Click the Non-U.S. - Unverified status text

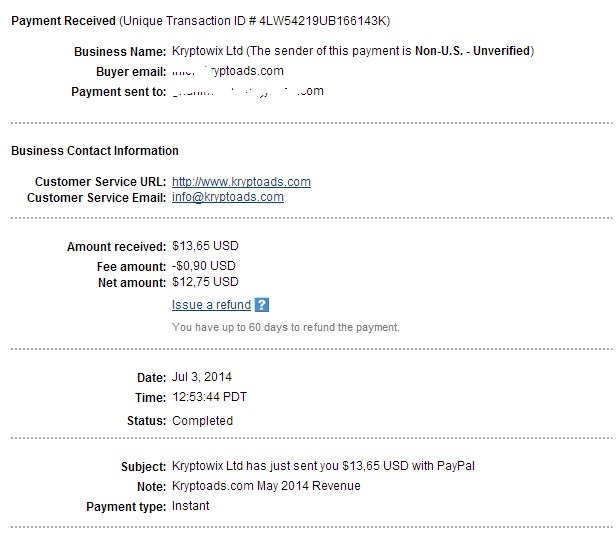(x=473, y=51)
